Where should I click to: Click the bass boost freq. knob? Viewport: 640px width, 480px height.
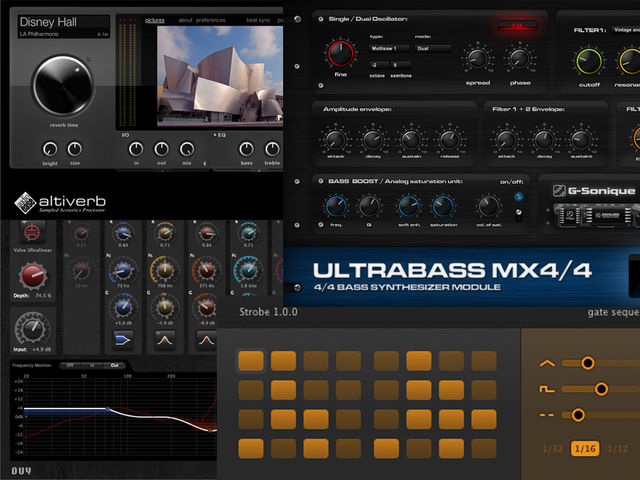coord(336,207)
